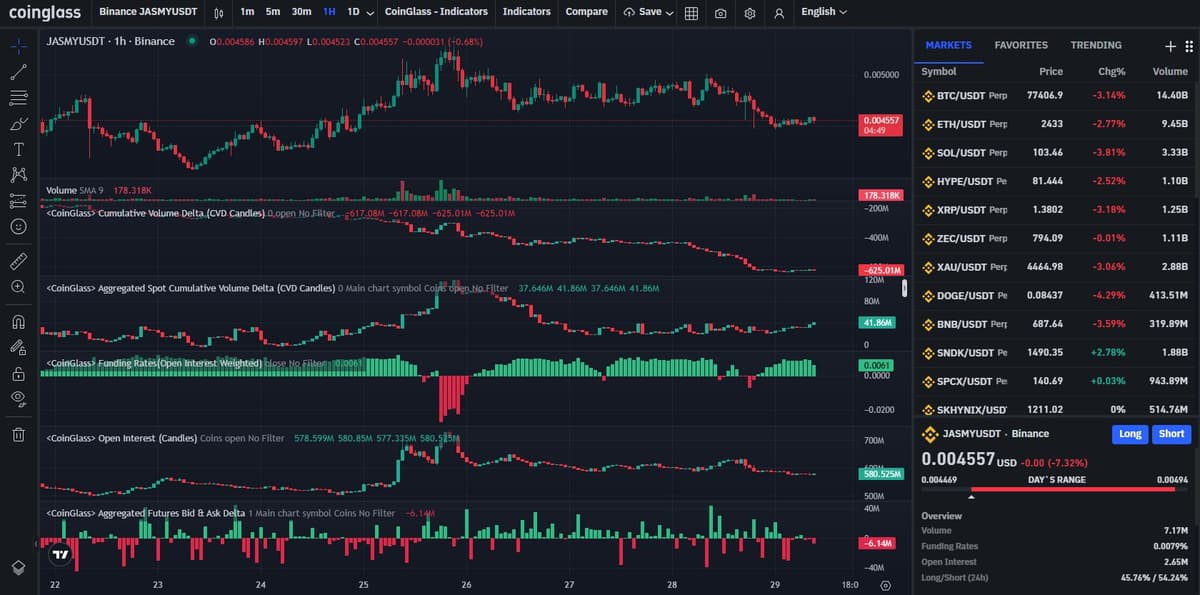1200x595 pixels.
Task: Switch to the 5m timeframe
Action: 273,12
